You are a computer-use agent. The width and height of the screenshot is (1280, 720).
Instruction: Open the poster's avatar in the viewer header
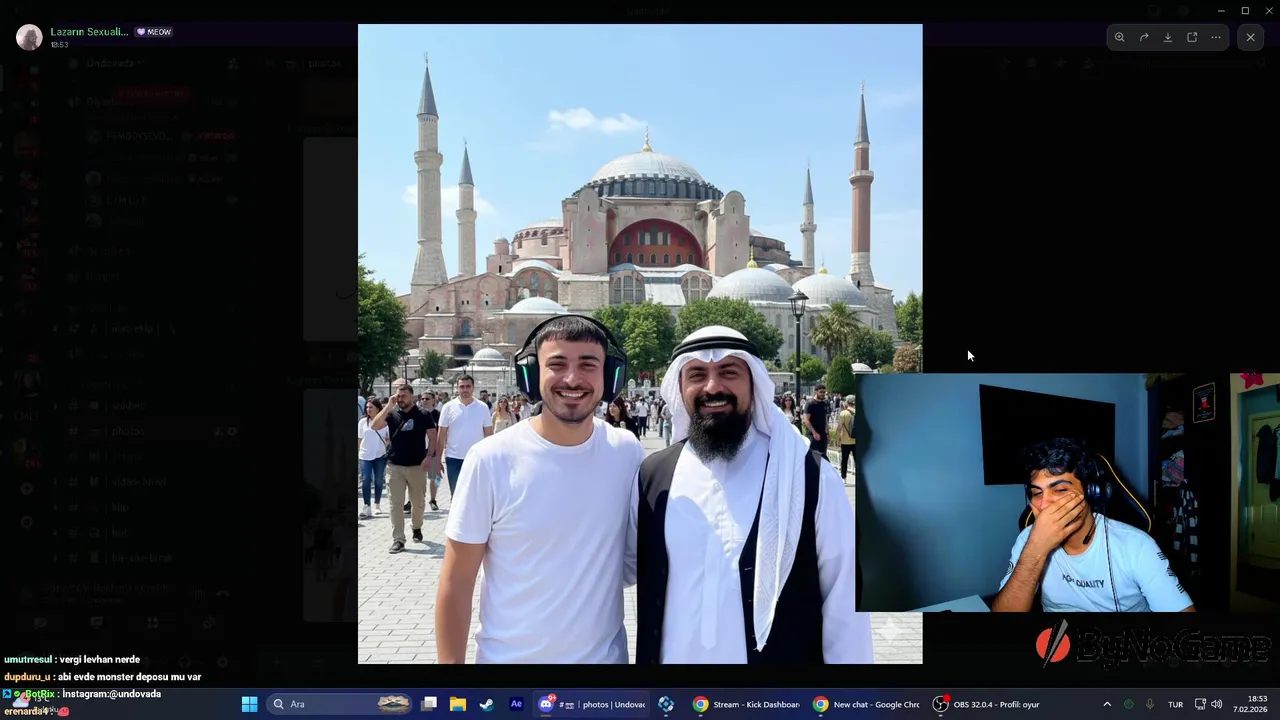tap(30, 37)
